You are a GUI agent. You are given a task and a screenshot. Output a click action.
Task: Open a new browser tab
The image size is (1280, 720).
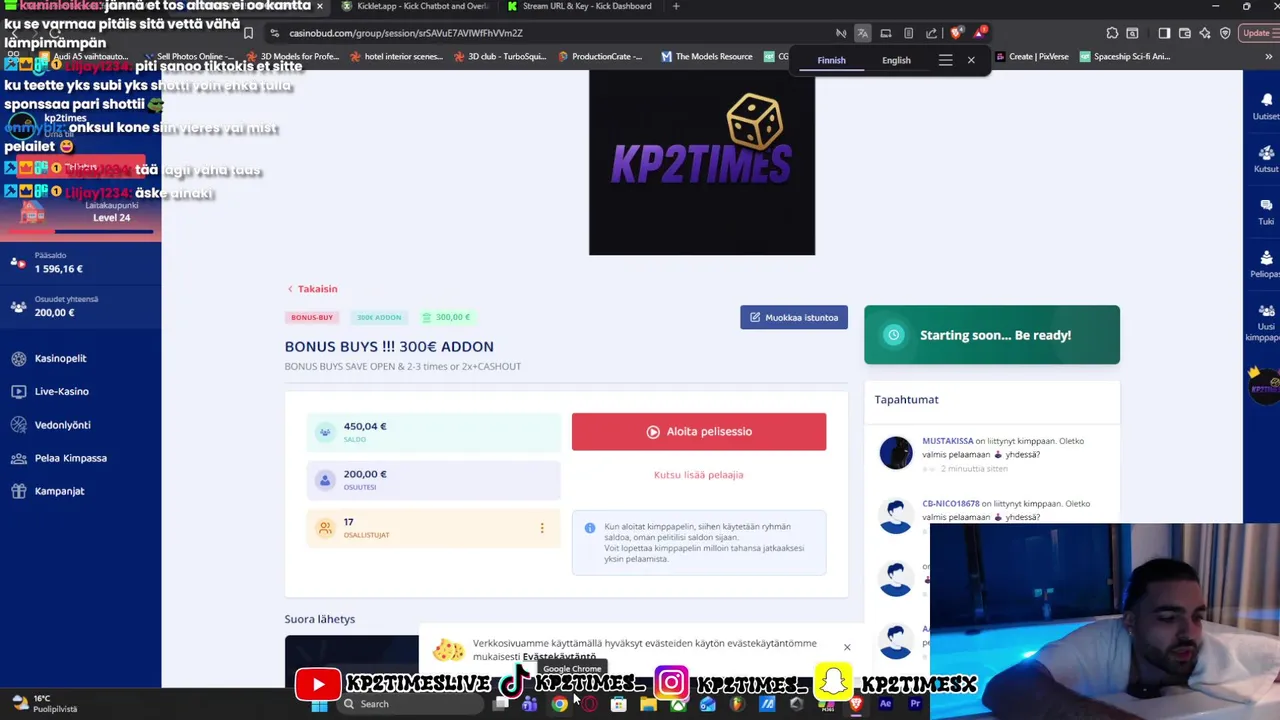tap(676, 6)
